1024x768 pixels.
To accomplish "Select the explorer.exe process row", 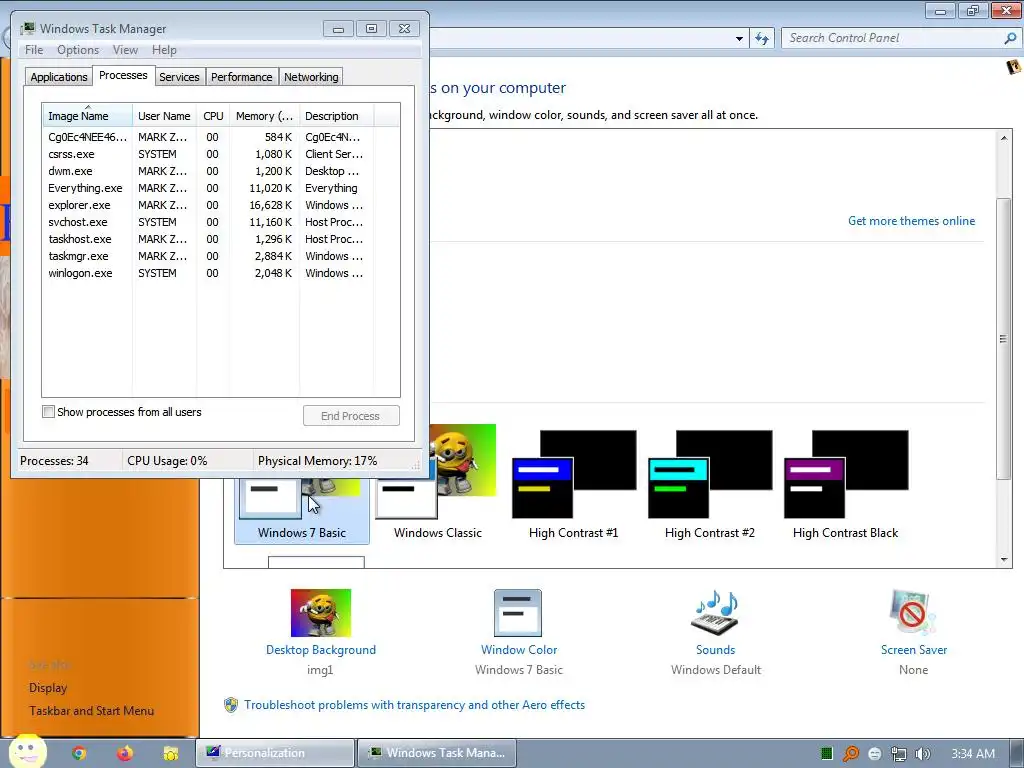I will [x=221, y=205].
